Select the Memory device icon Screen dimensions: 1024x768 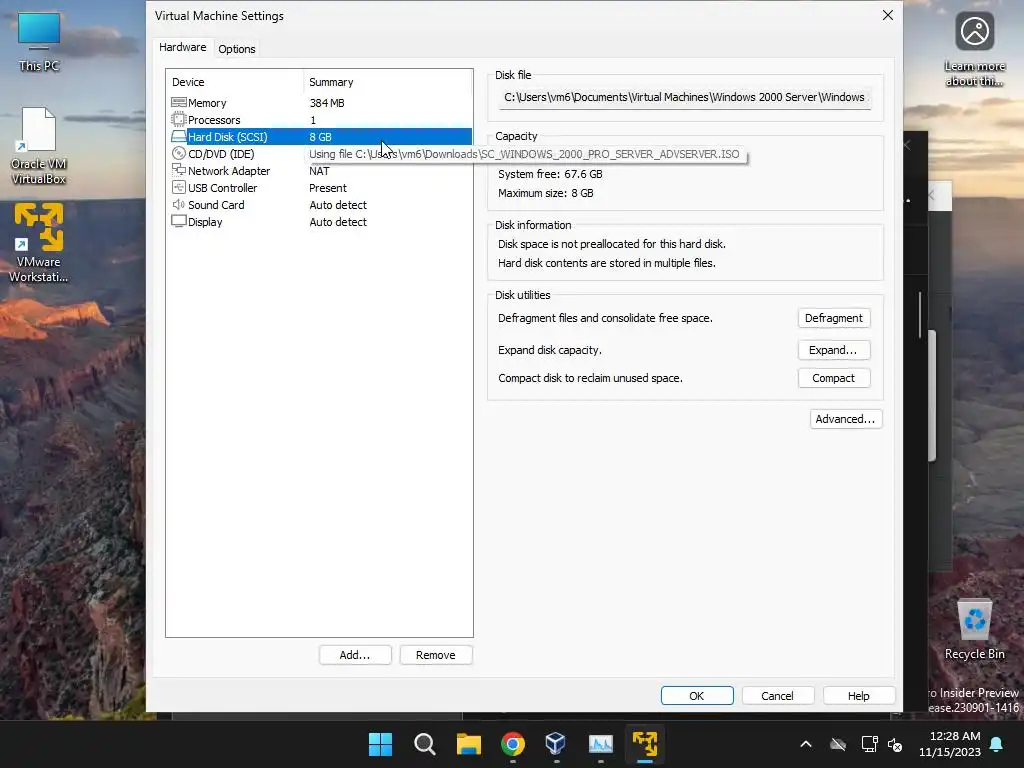coord(178,103)
